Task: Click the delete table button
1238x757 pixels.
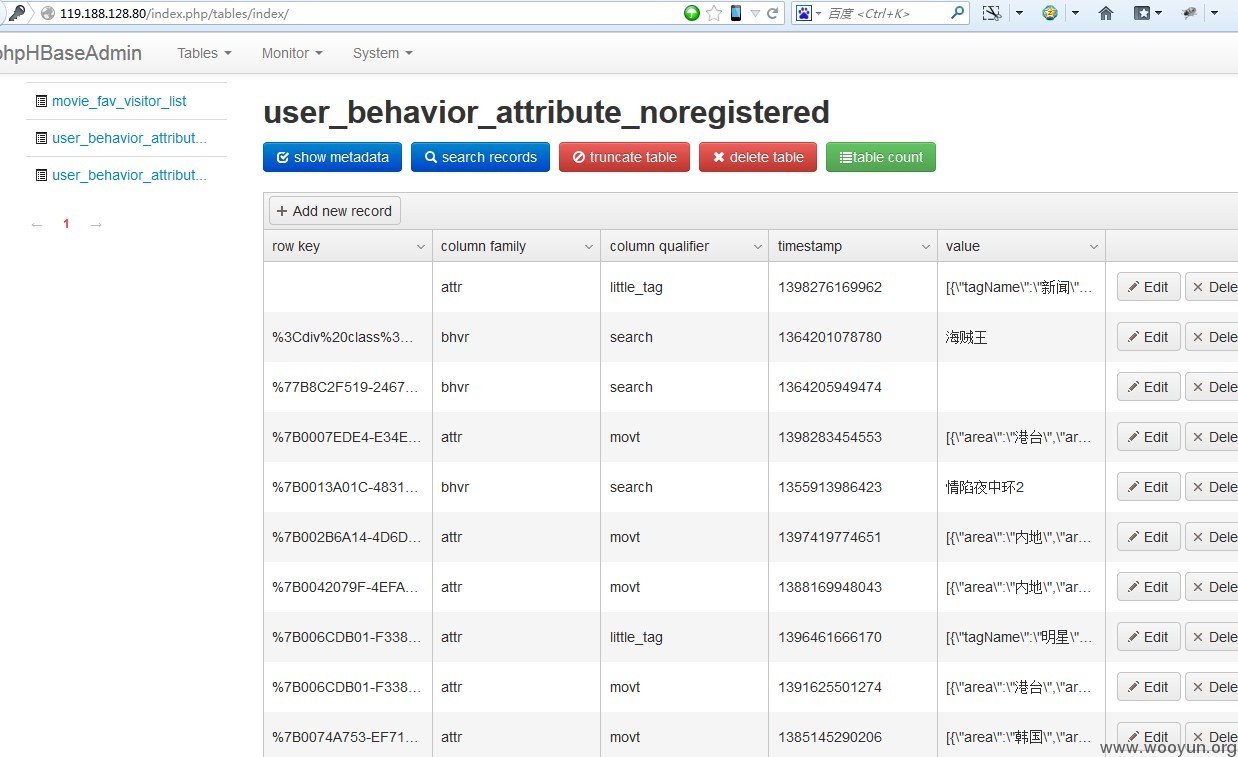Action: [757, 157]
